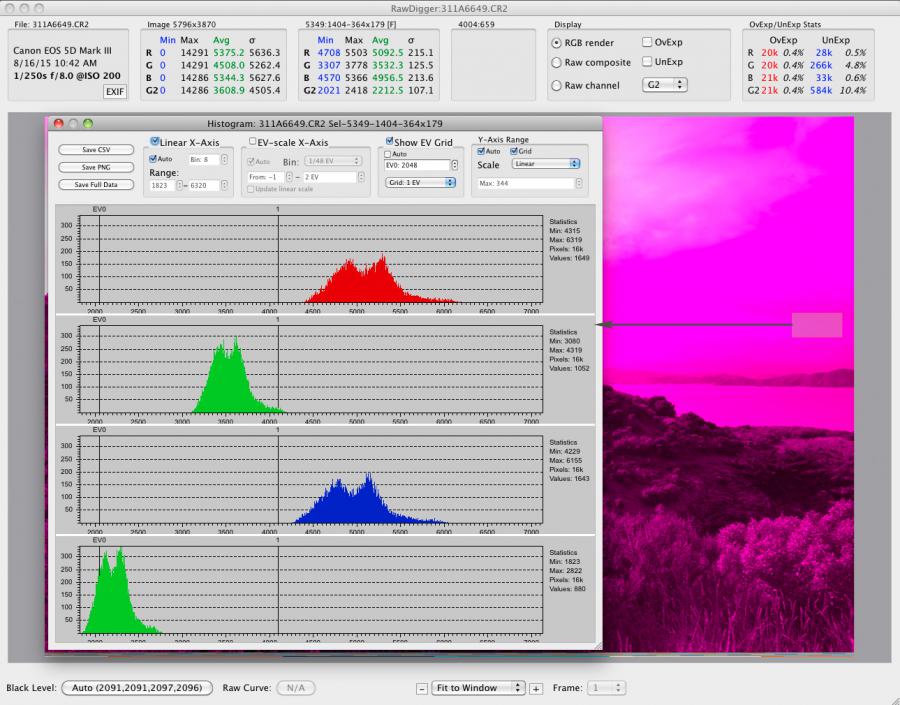
Task: Click Save Full Data button
Action: (97, 184)
